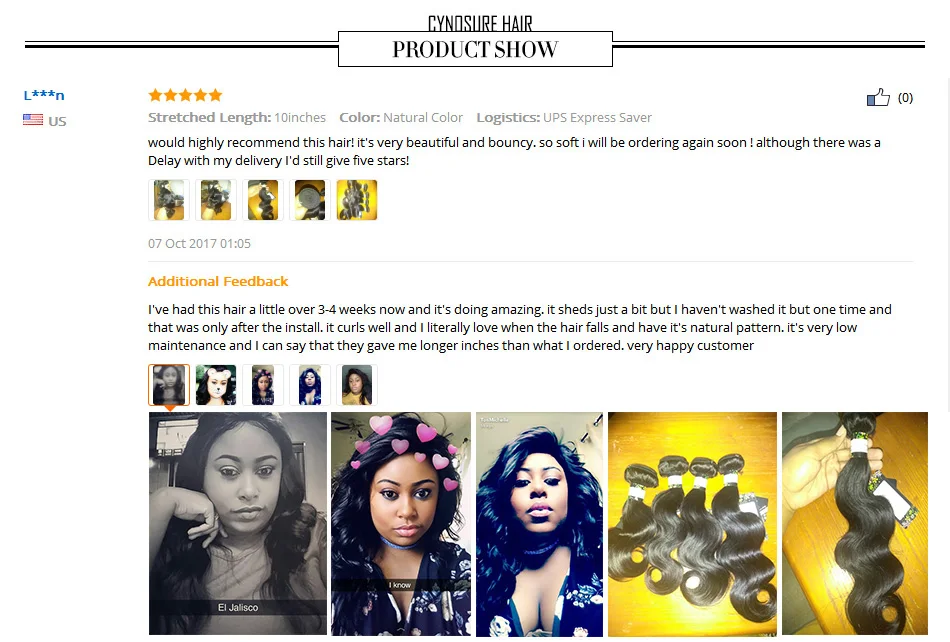Open the fourth review thumbnail showing bundle top

(310, 200)
